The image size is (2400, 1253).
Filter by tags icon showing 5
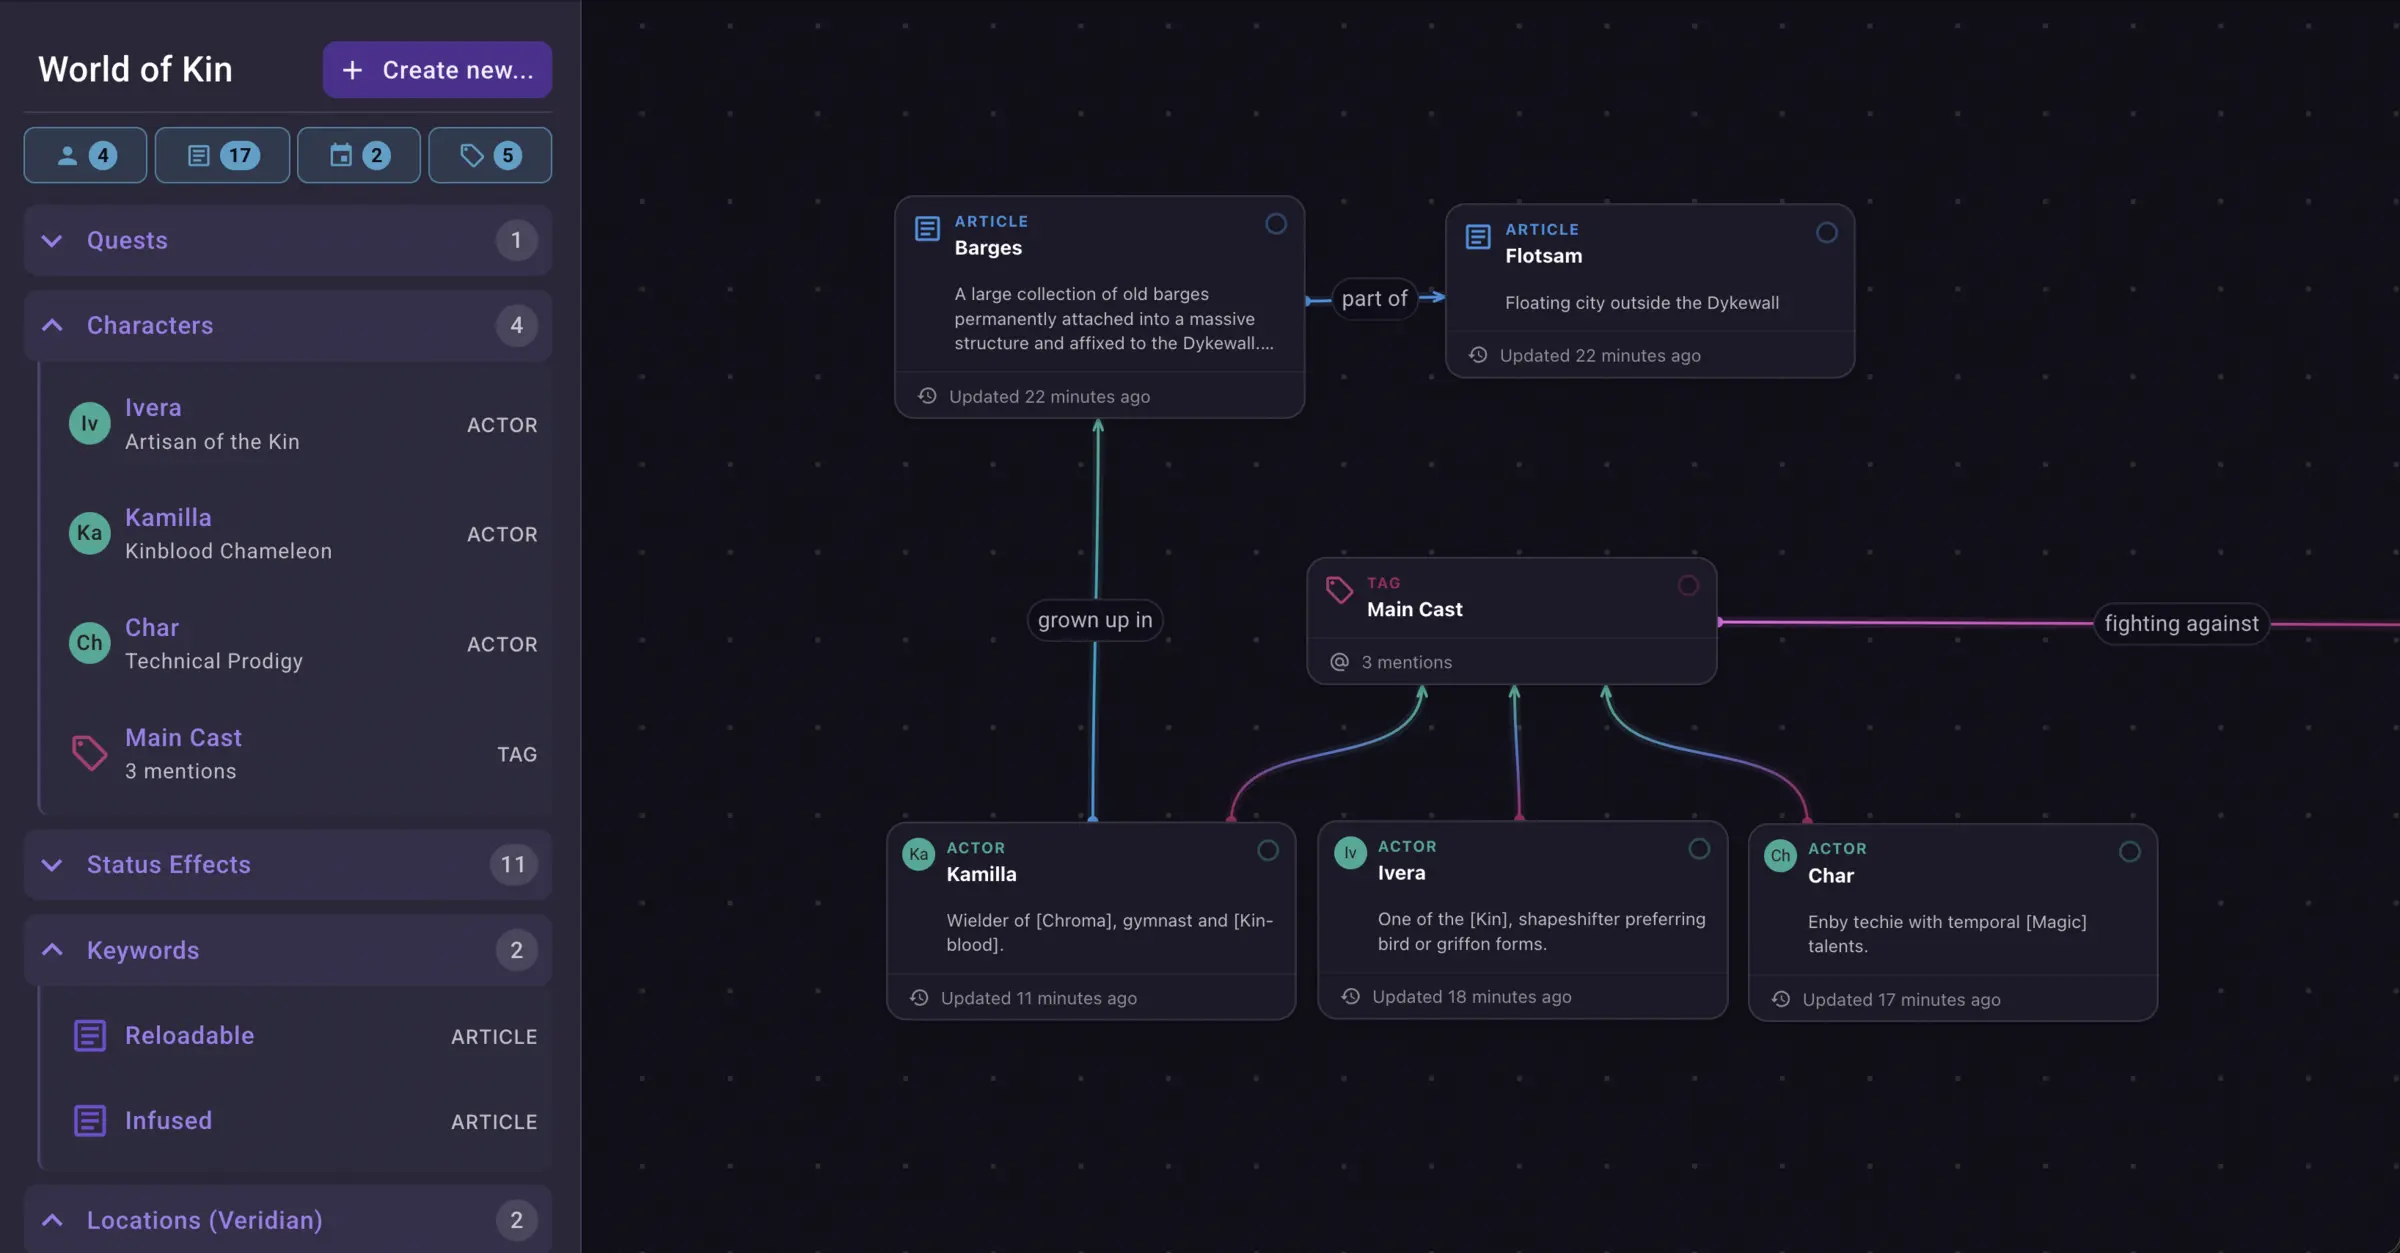tap(490, 155)
